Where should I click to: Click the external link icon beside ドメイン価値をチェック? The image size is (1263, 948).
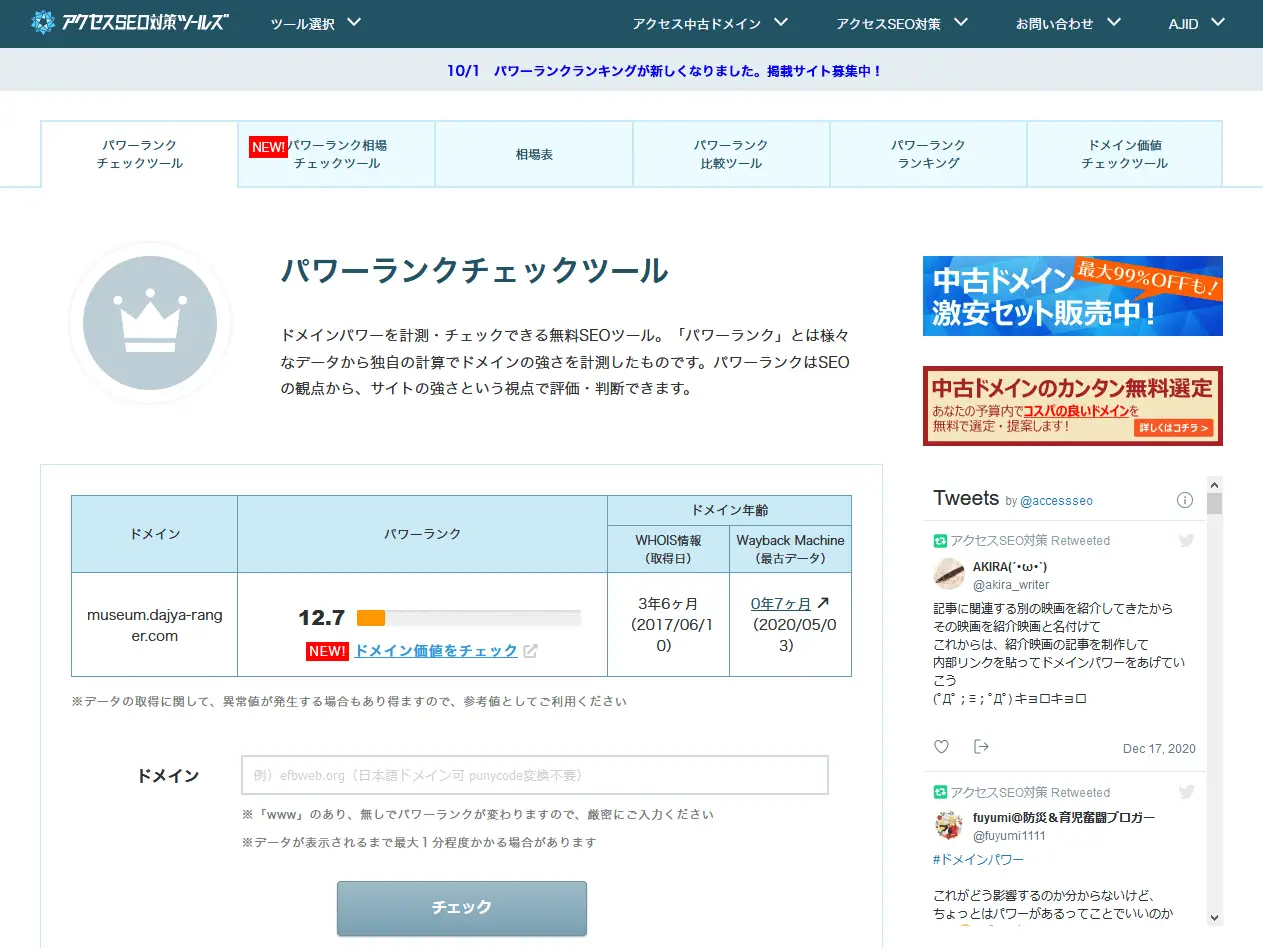[530, 651]
